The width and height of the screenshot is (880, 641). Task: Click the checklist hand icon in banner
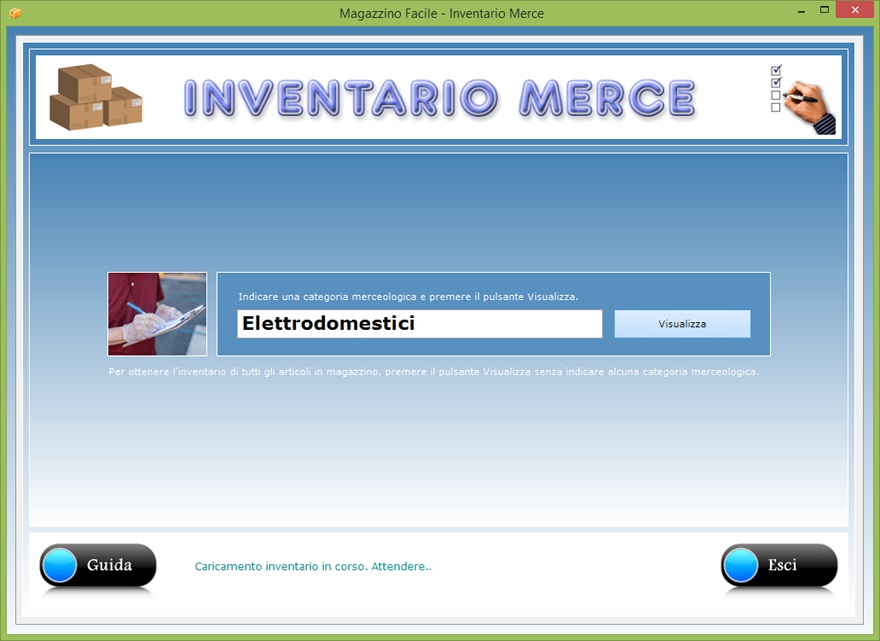click(803, 99)
